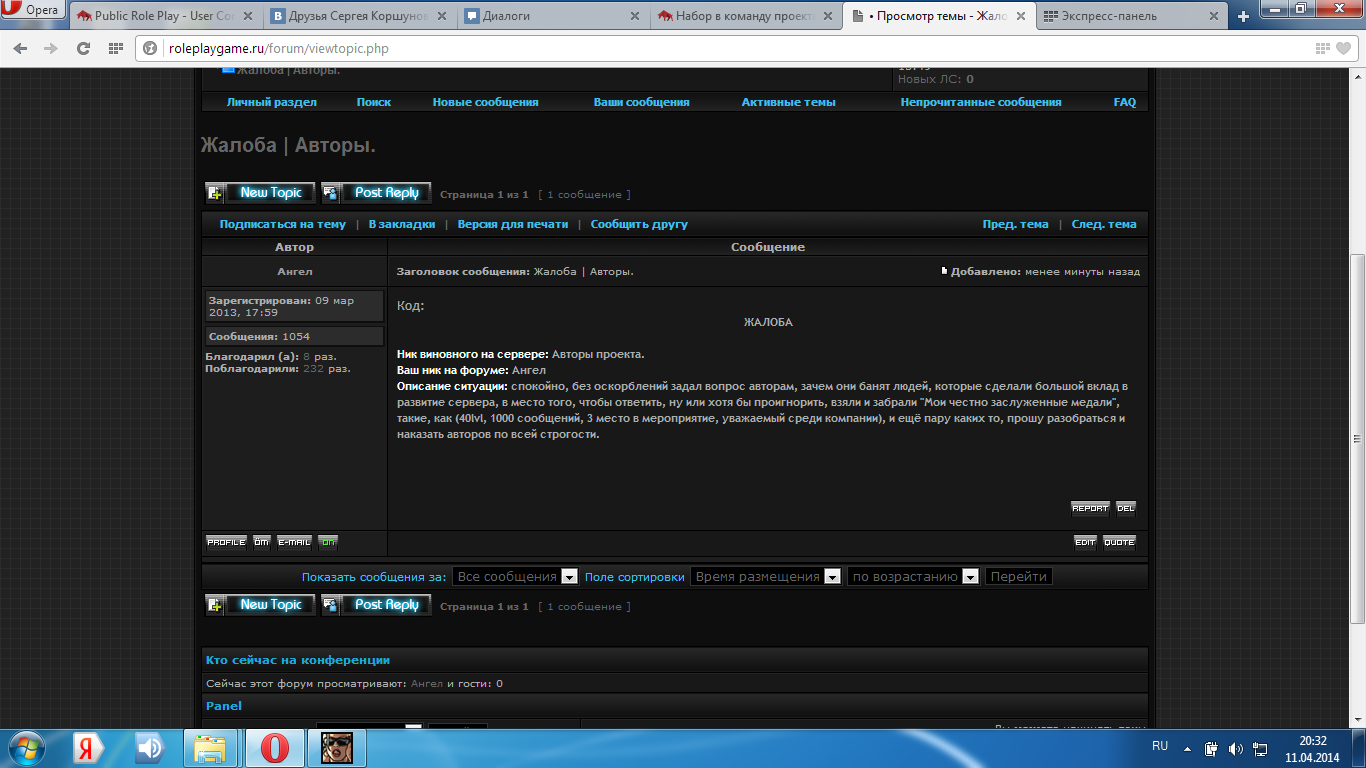The height and width of the screenshot is (768, 1366).
Task: Click the post icon before Добавлено
Action: click(944, 270)
